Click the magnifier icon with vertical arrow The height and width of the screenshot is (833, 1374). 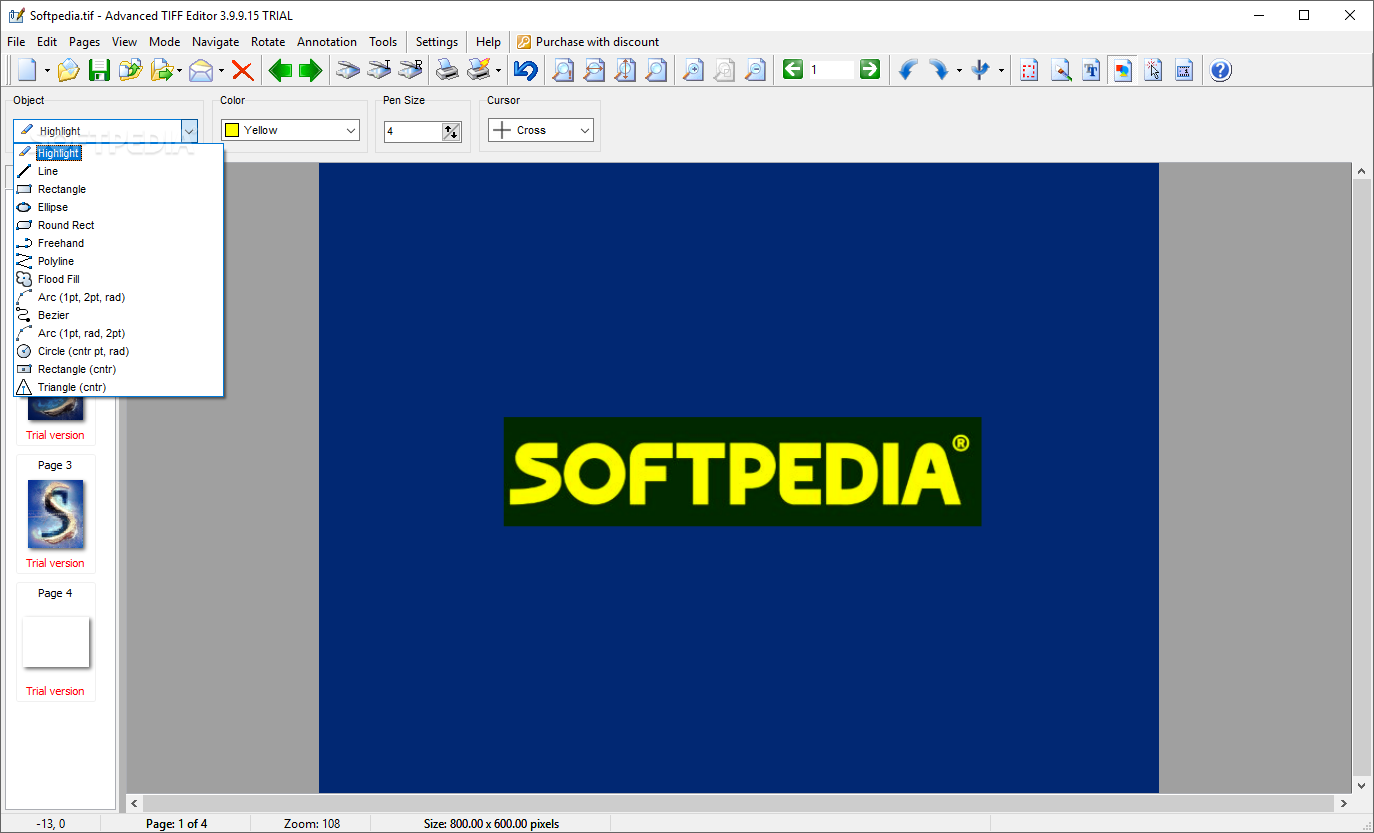[x=625, y=70]
